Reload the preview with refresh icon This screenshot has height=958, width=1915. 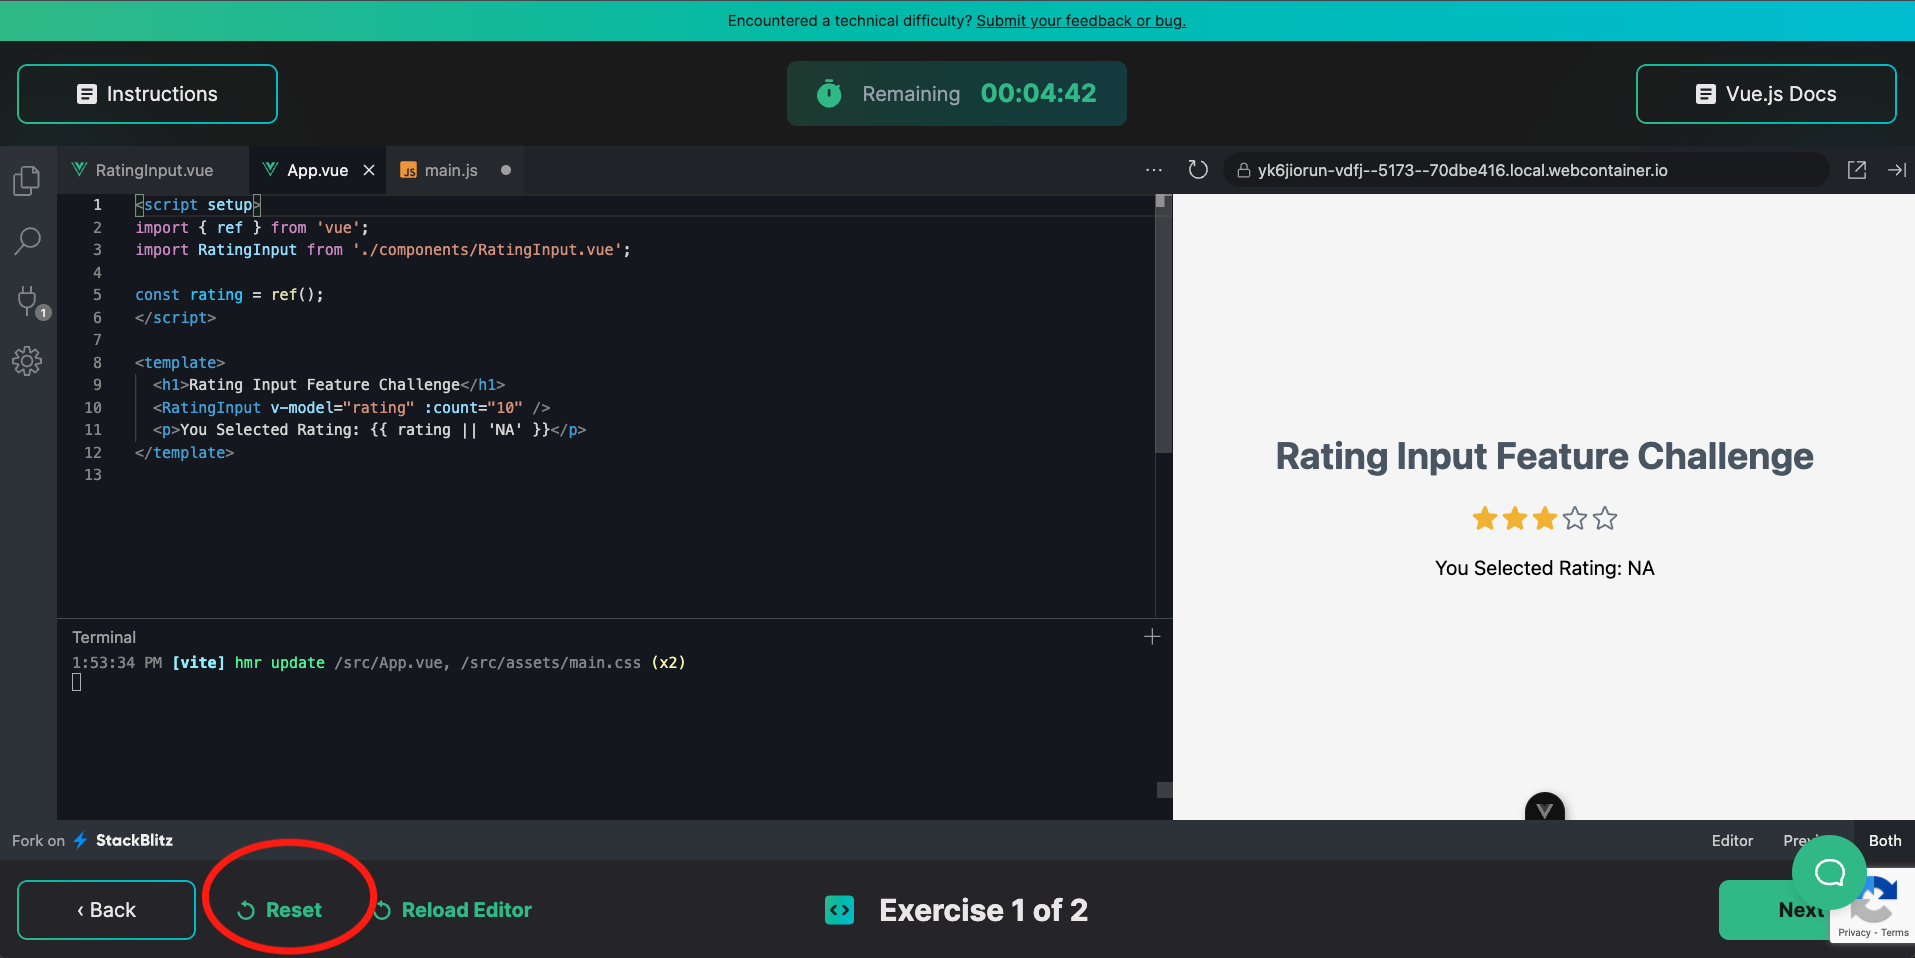pos(1198,170)
